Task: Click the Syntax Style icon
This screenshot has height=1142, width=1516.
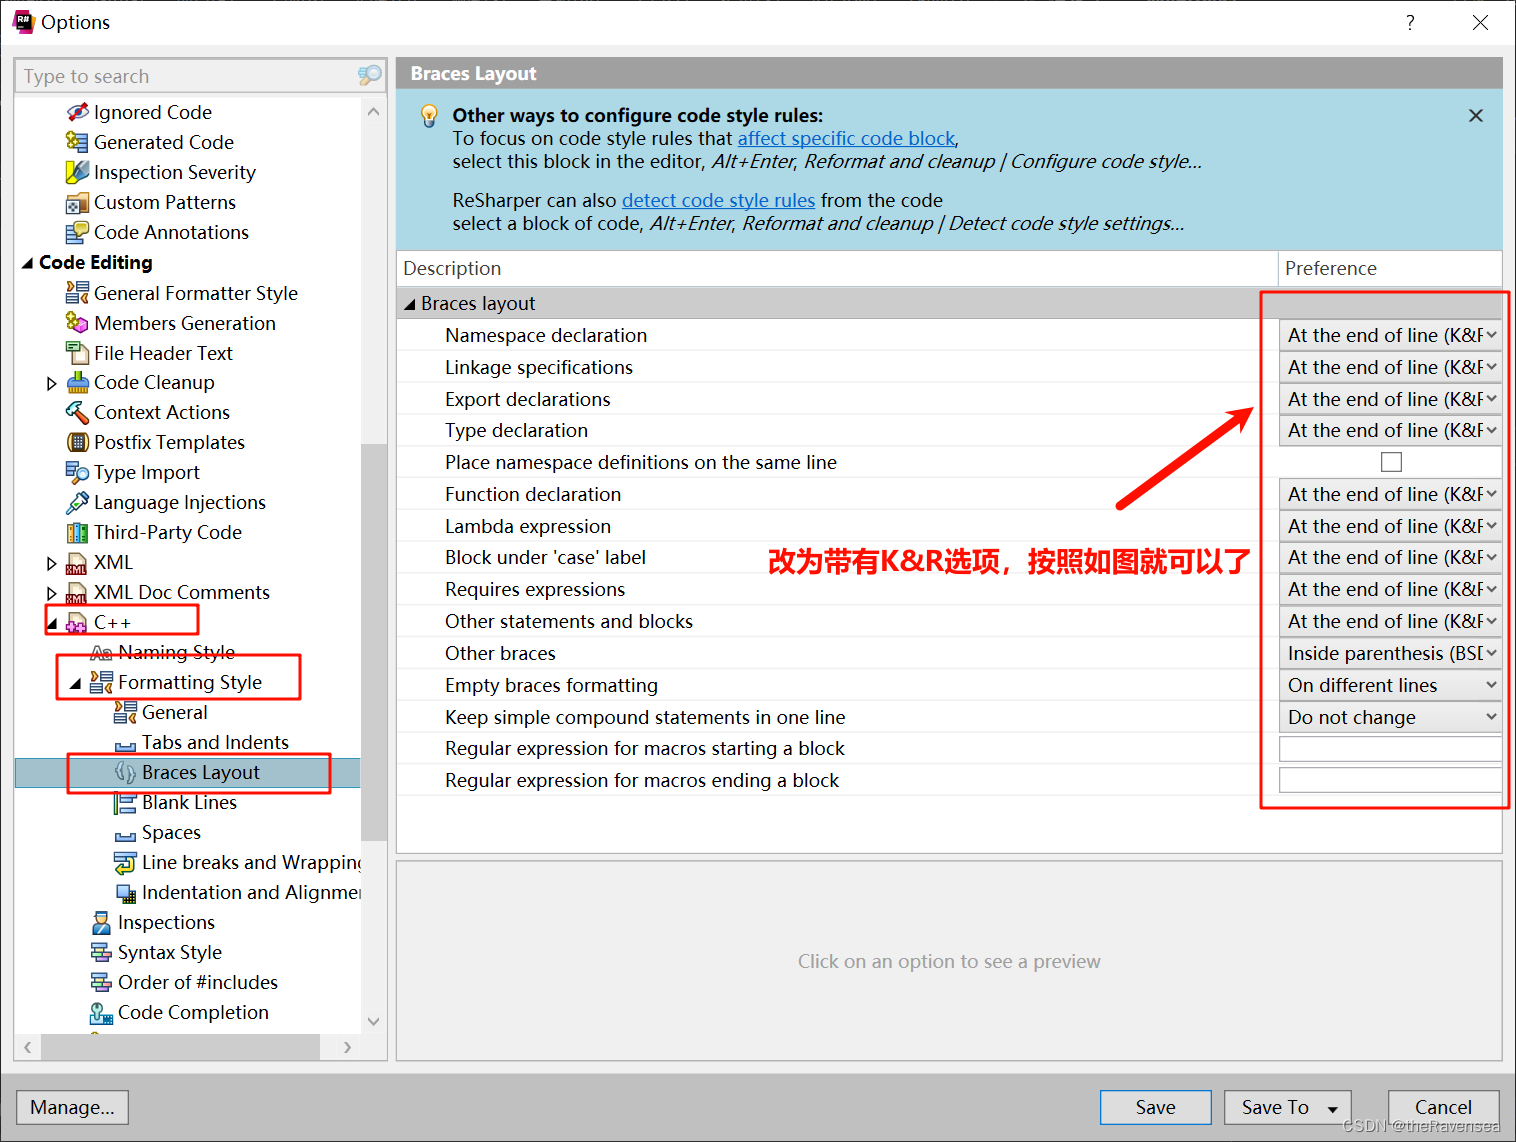Action: pyautogui.click(x=101, y=952)
